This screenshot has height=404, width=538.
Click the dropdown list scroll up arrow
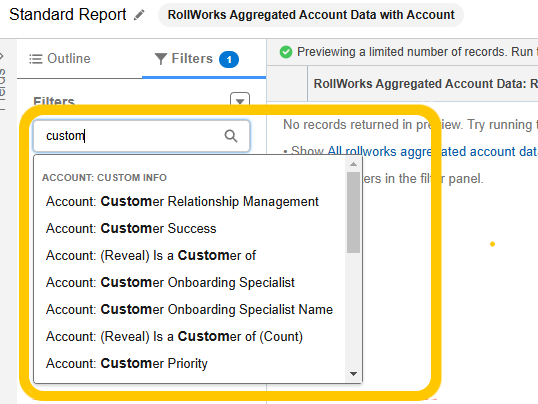(353, 164)
